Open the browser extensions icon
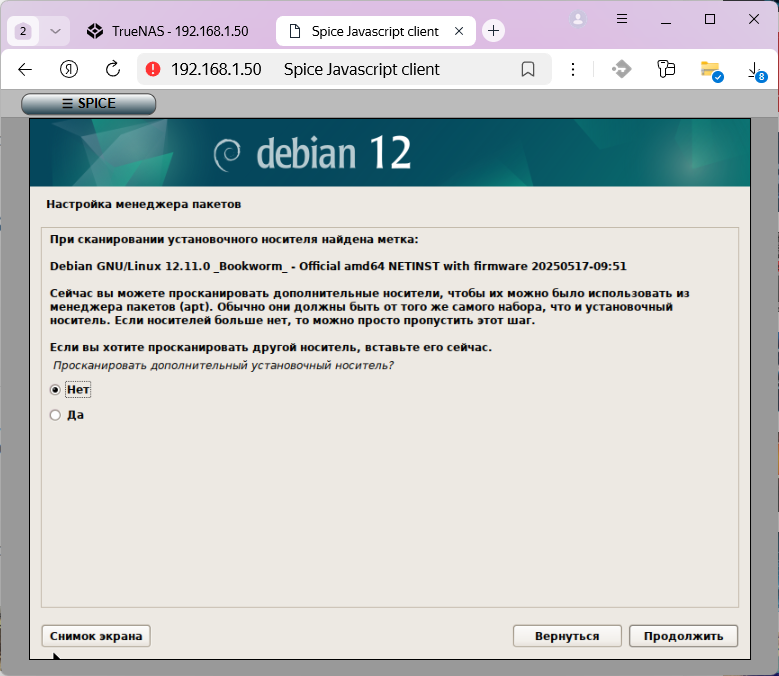Screen dimensions: 779x676 pyautogui.click(x=666, y=69)
